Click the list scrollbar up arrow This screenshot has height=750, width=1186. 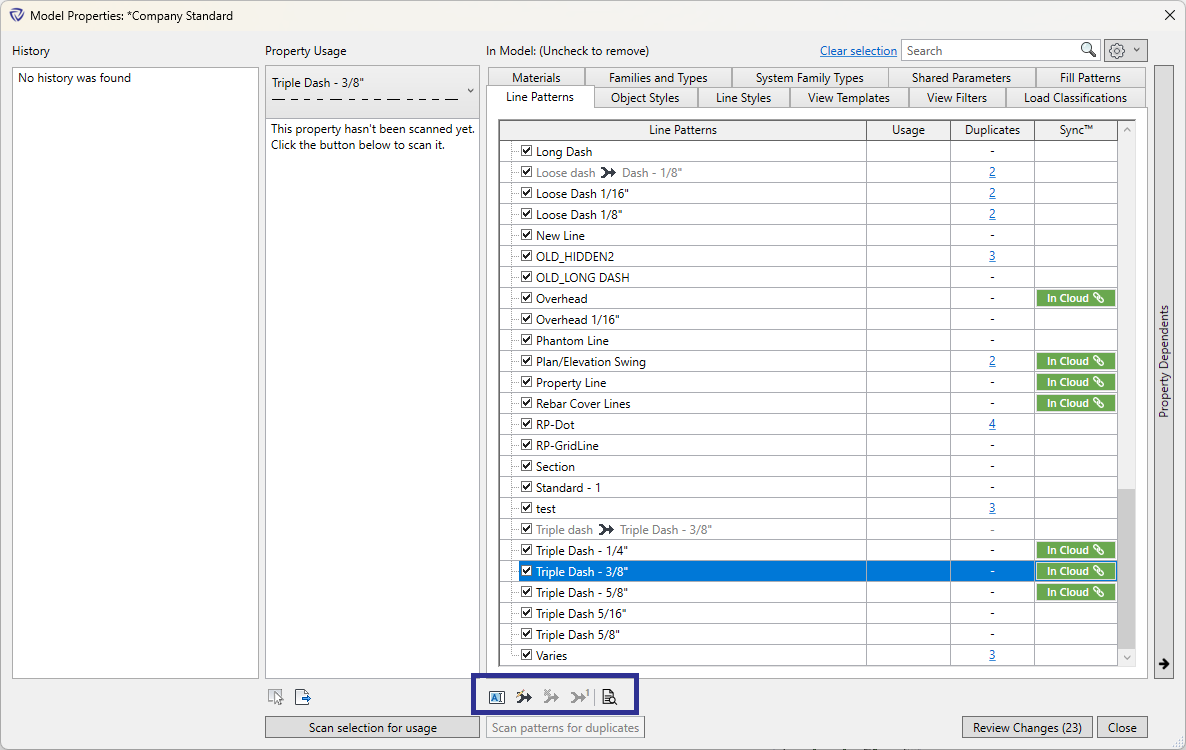pyautogui.click(x=1126, y=129)
